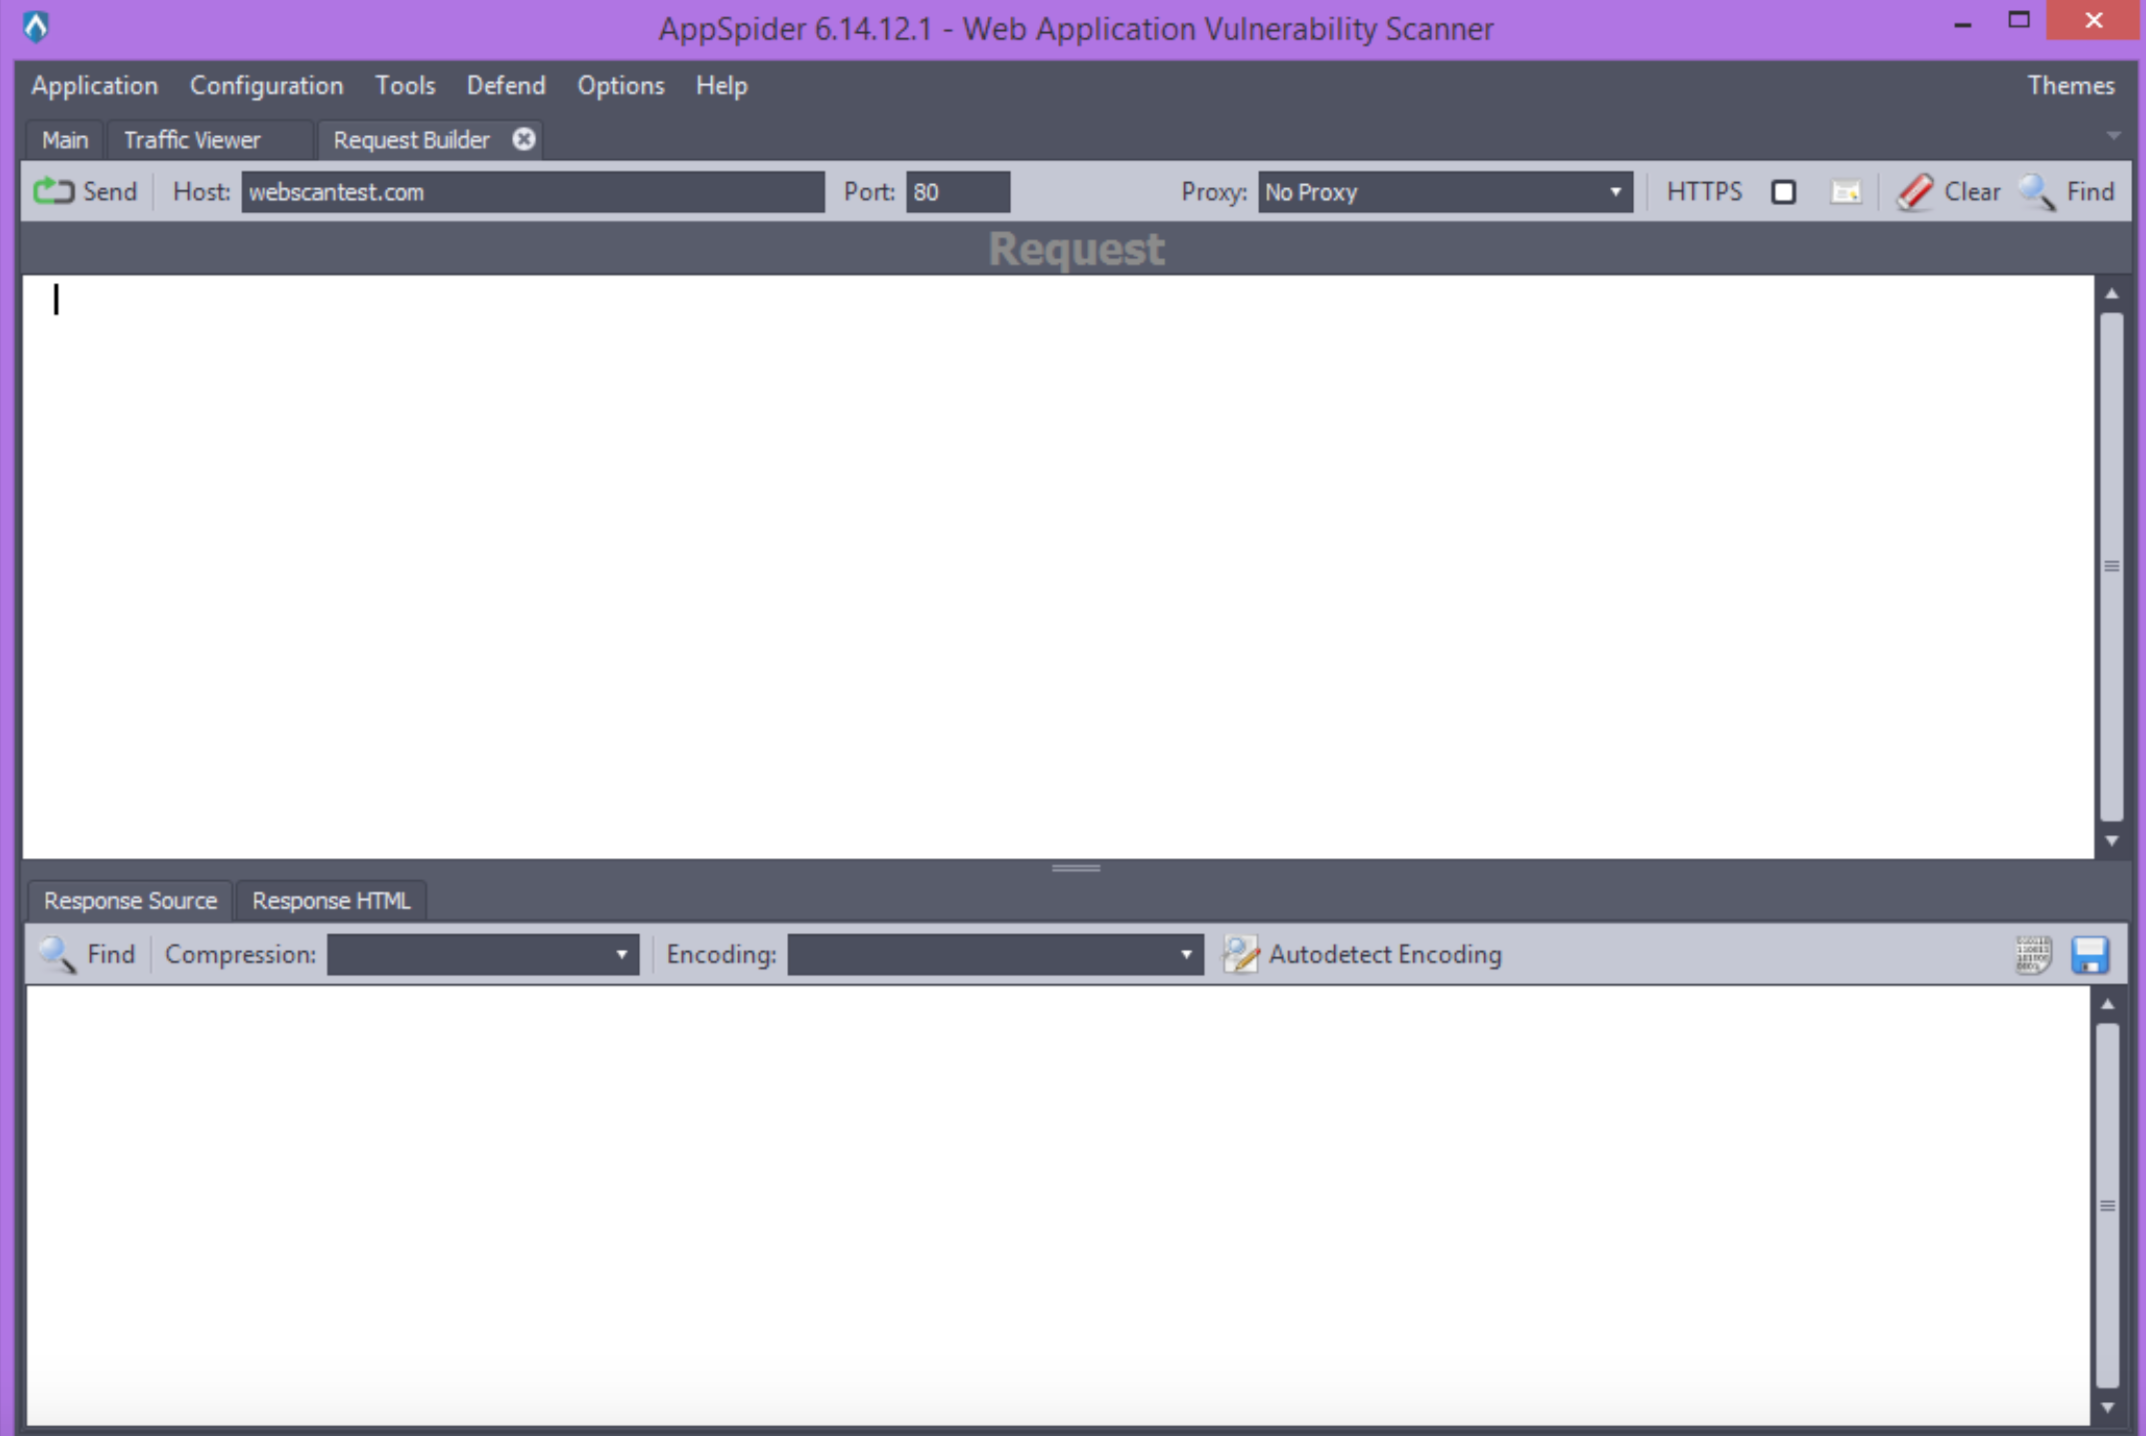Enable the HTTPS checkbox

point(1783,191)
